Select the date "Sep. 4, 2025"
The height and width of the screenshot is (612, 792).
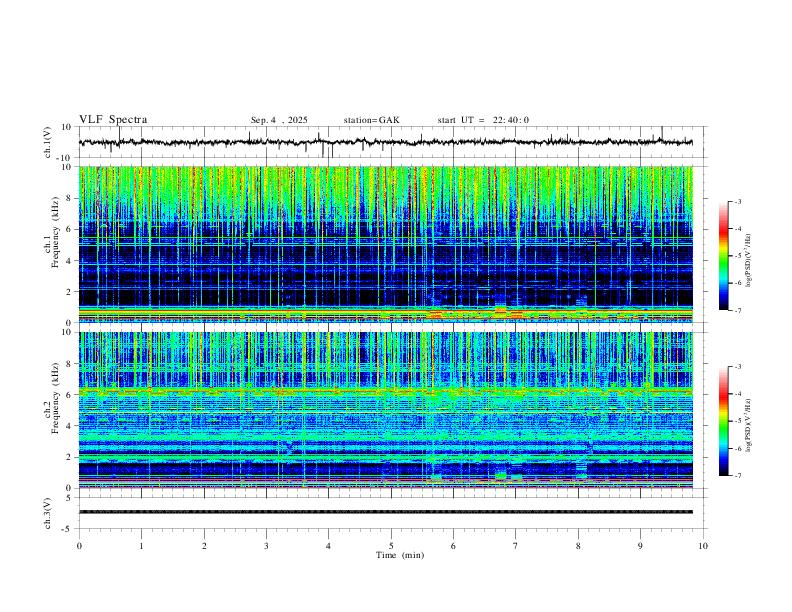coord(279,120)
